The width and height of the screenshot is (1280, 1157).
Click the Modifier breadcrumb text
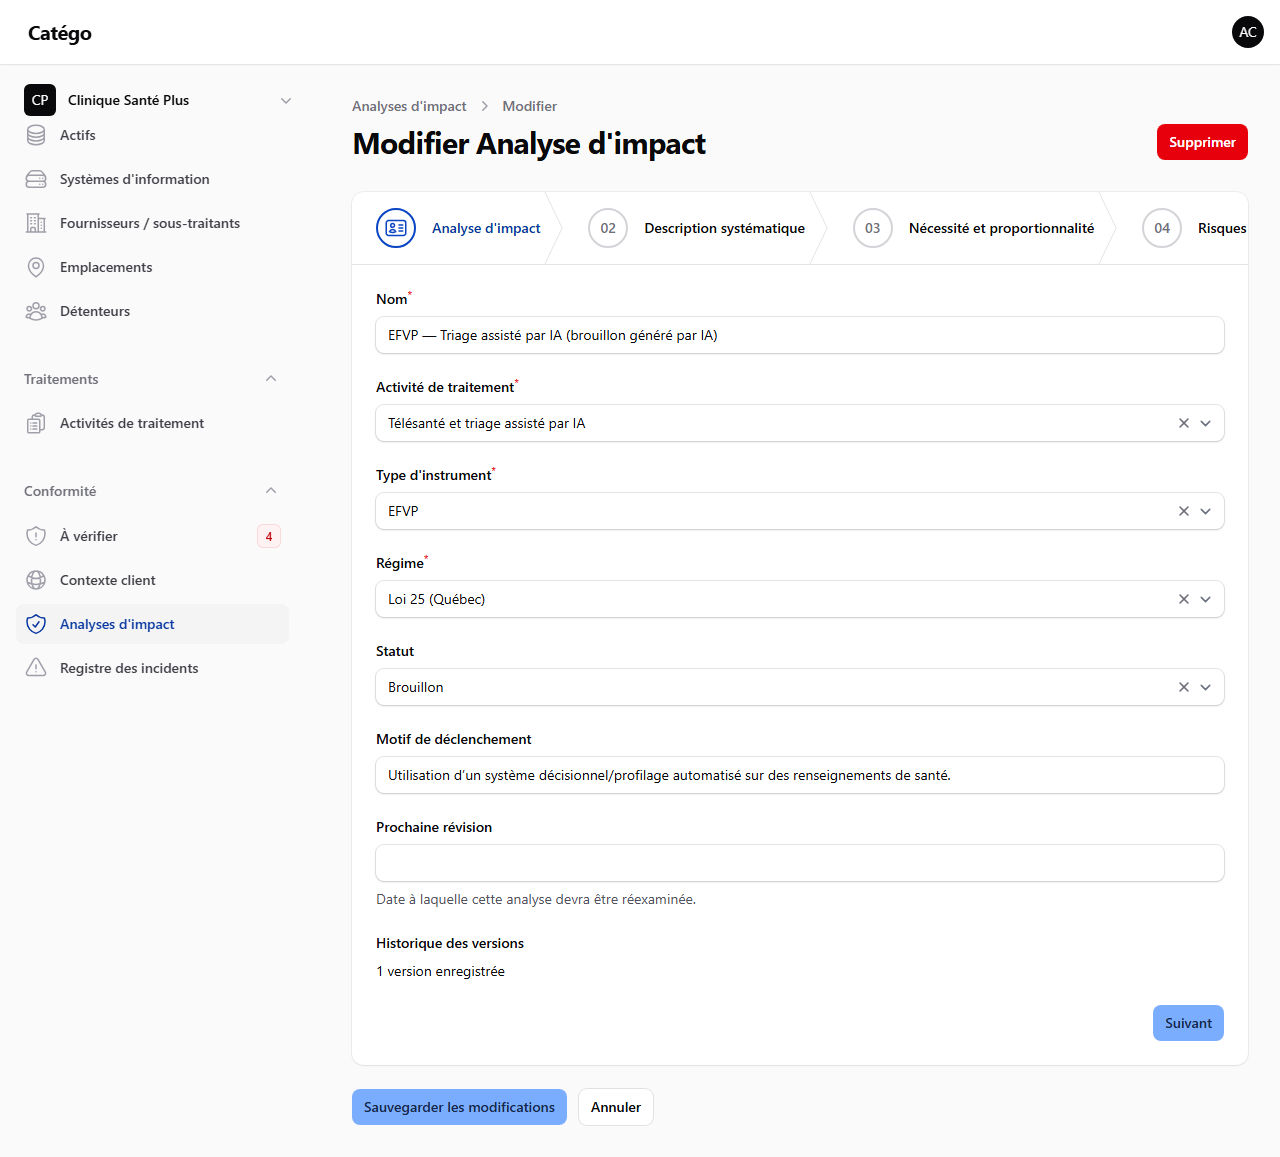pyautogui.click(x=529, y=106)
